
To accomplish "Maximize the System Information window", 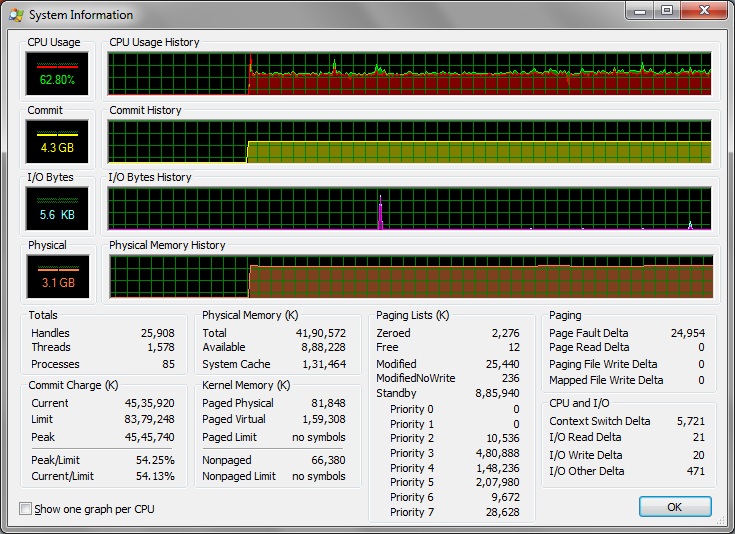I will pyautogui.click(x=667, y=10).
